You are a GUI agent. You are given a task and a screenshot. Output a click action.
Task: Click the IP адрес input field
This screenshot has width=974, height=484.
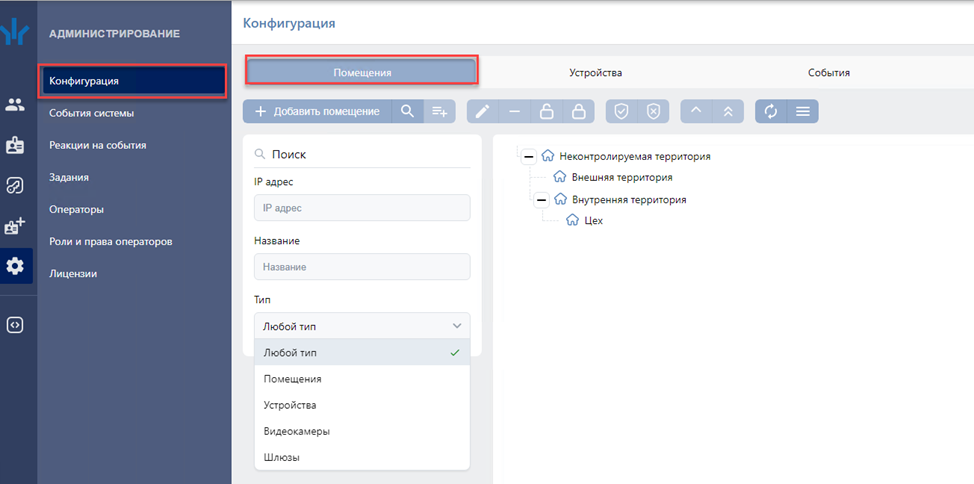(361, 208)
